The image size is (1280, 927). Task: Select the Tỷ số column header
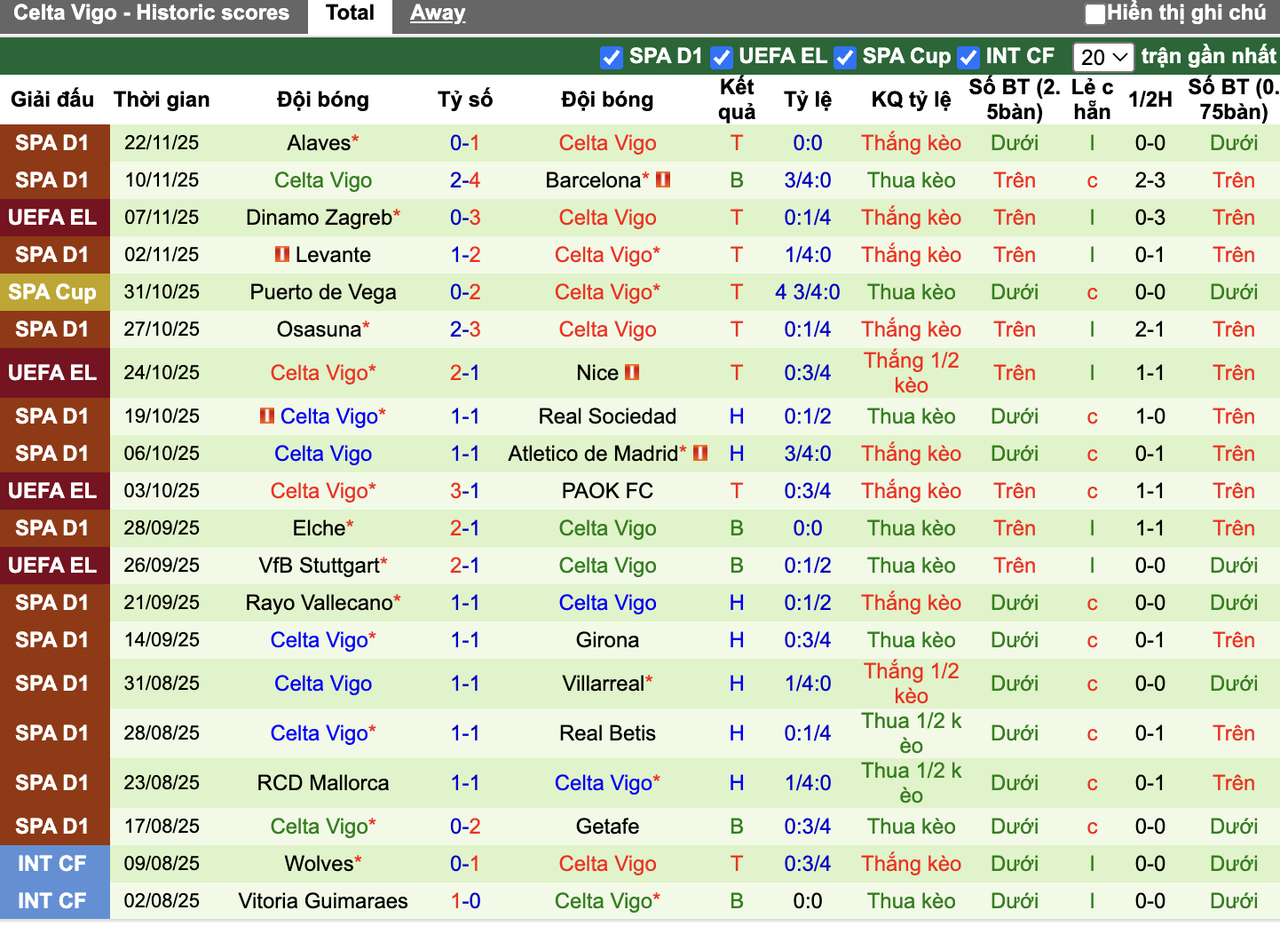click(x=465, y=99)
